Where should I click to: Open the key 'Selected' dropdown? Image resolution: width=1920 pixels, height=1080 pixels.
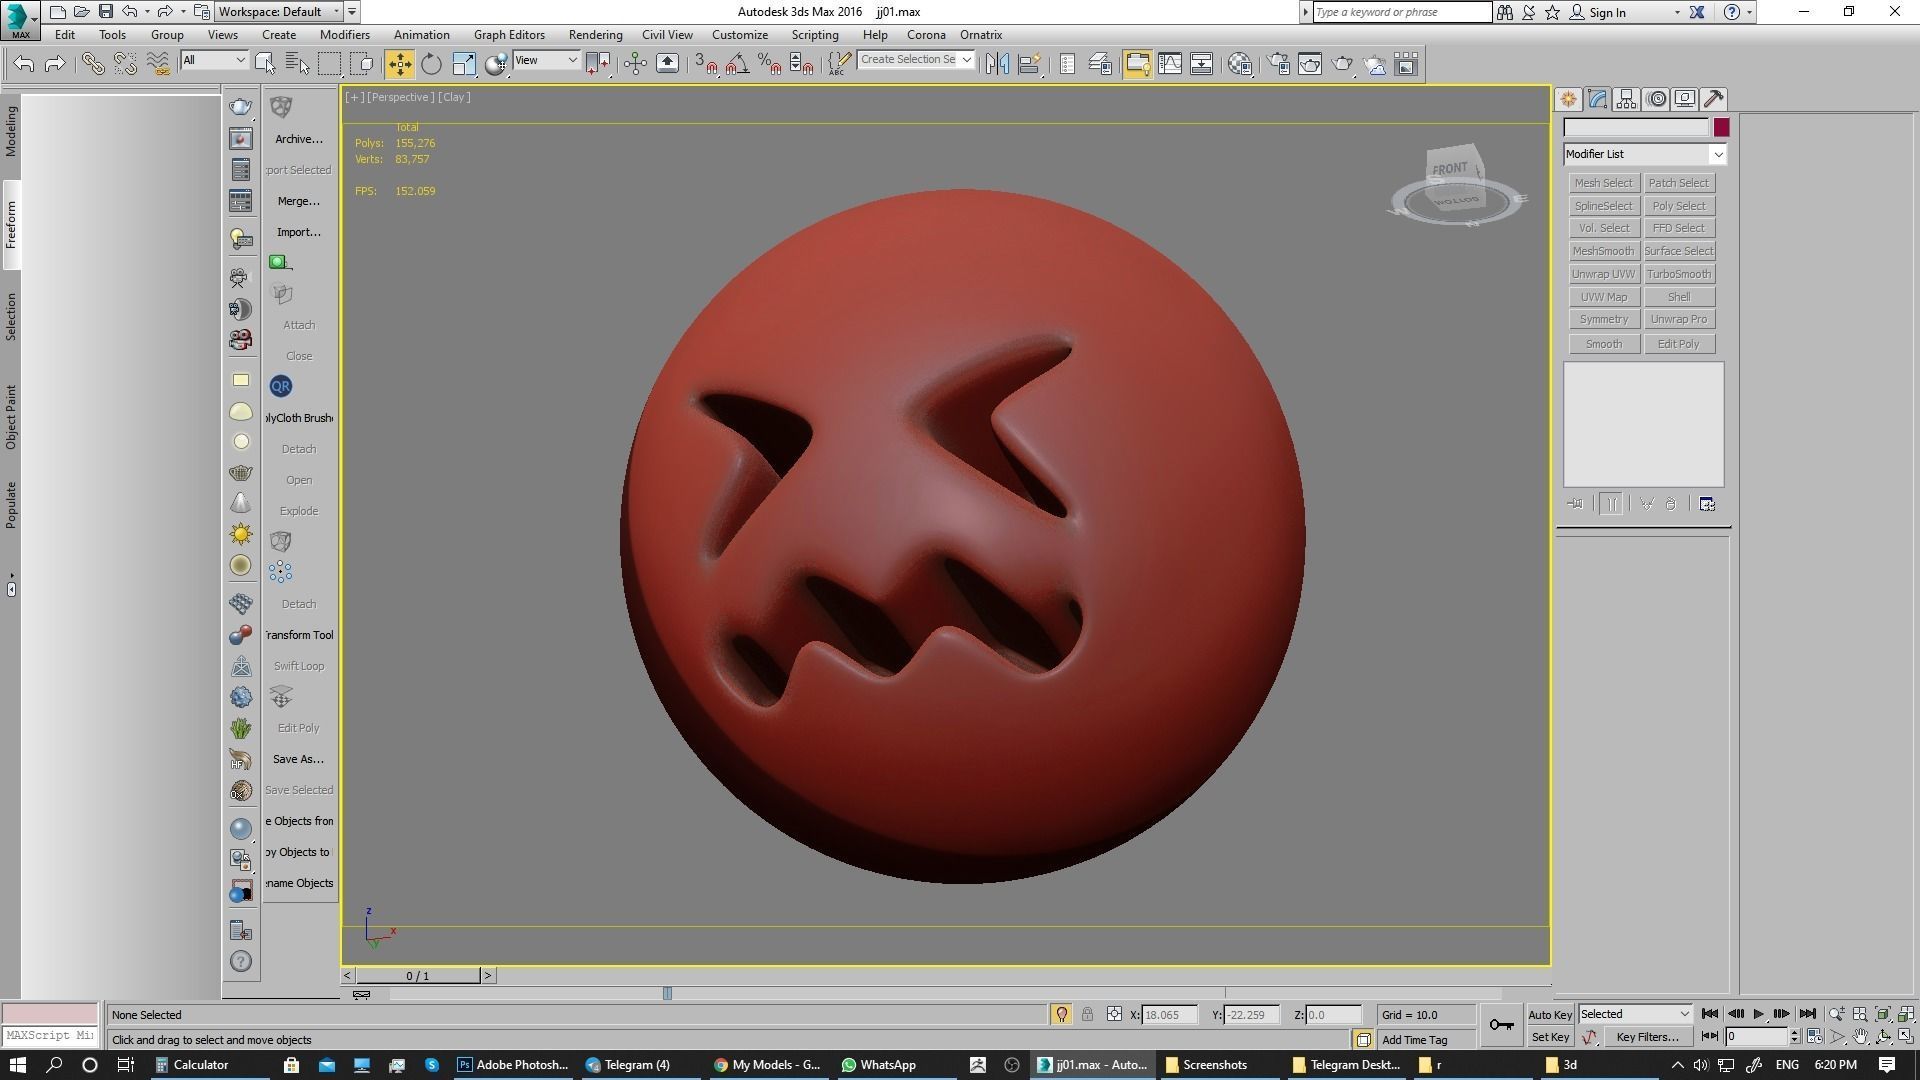[x=1635, y=1014]
